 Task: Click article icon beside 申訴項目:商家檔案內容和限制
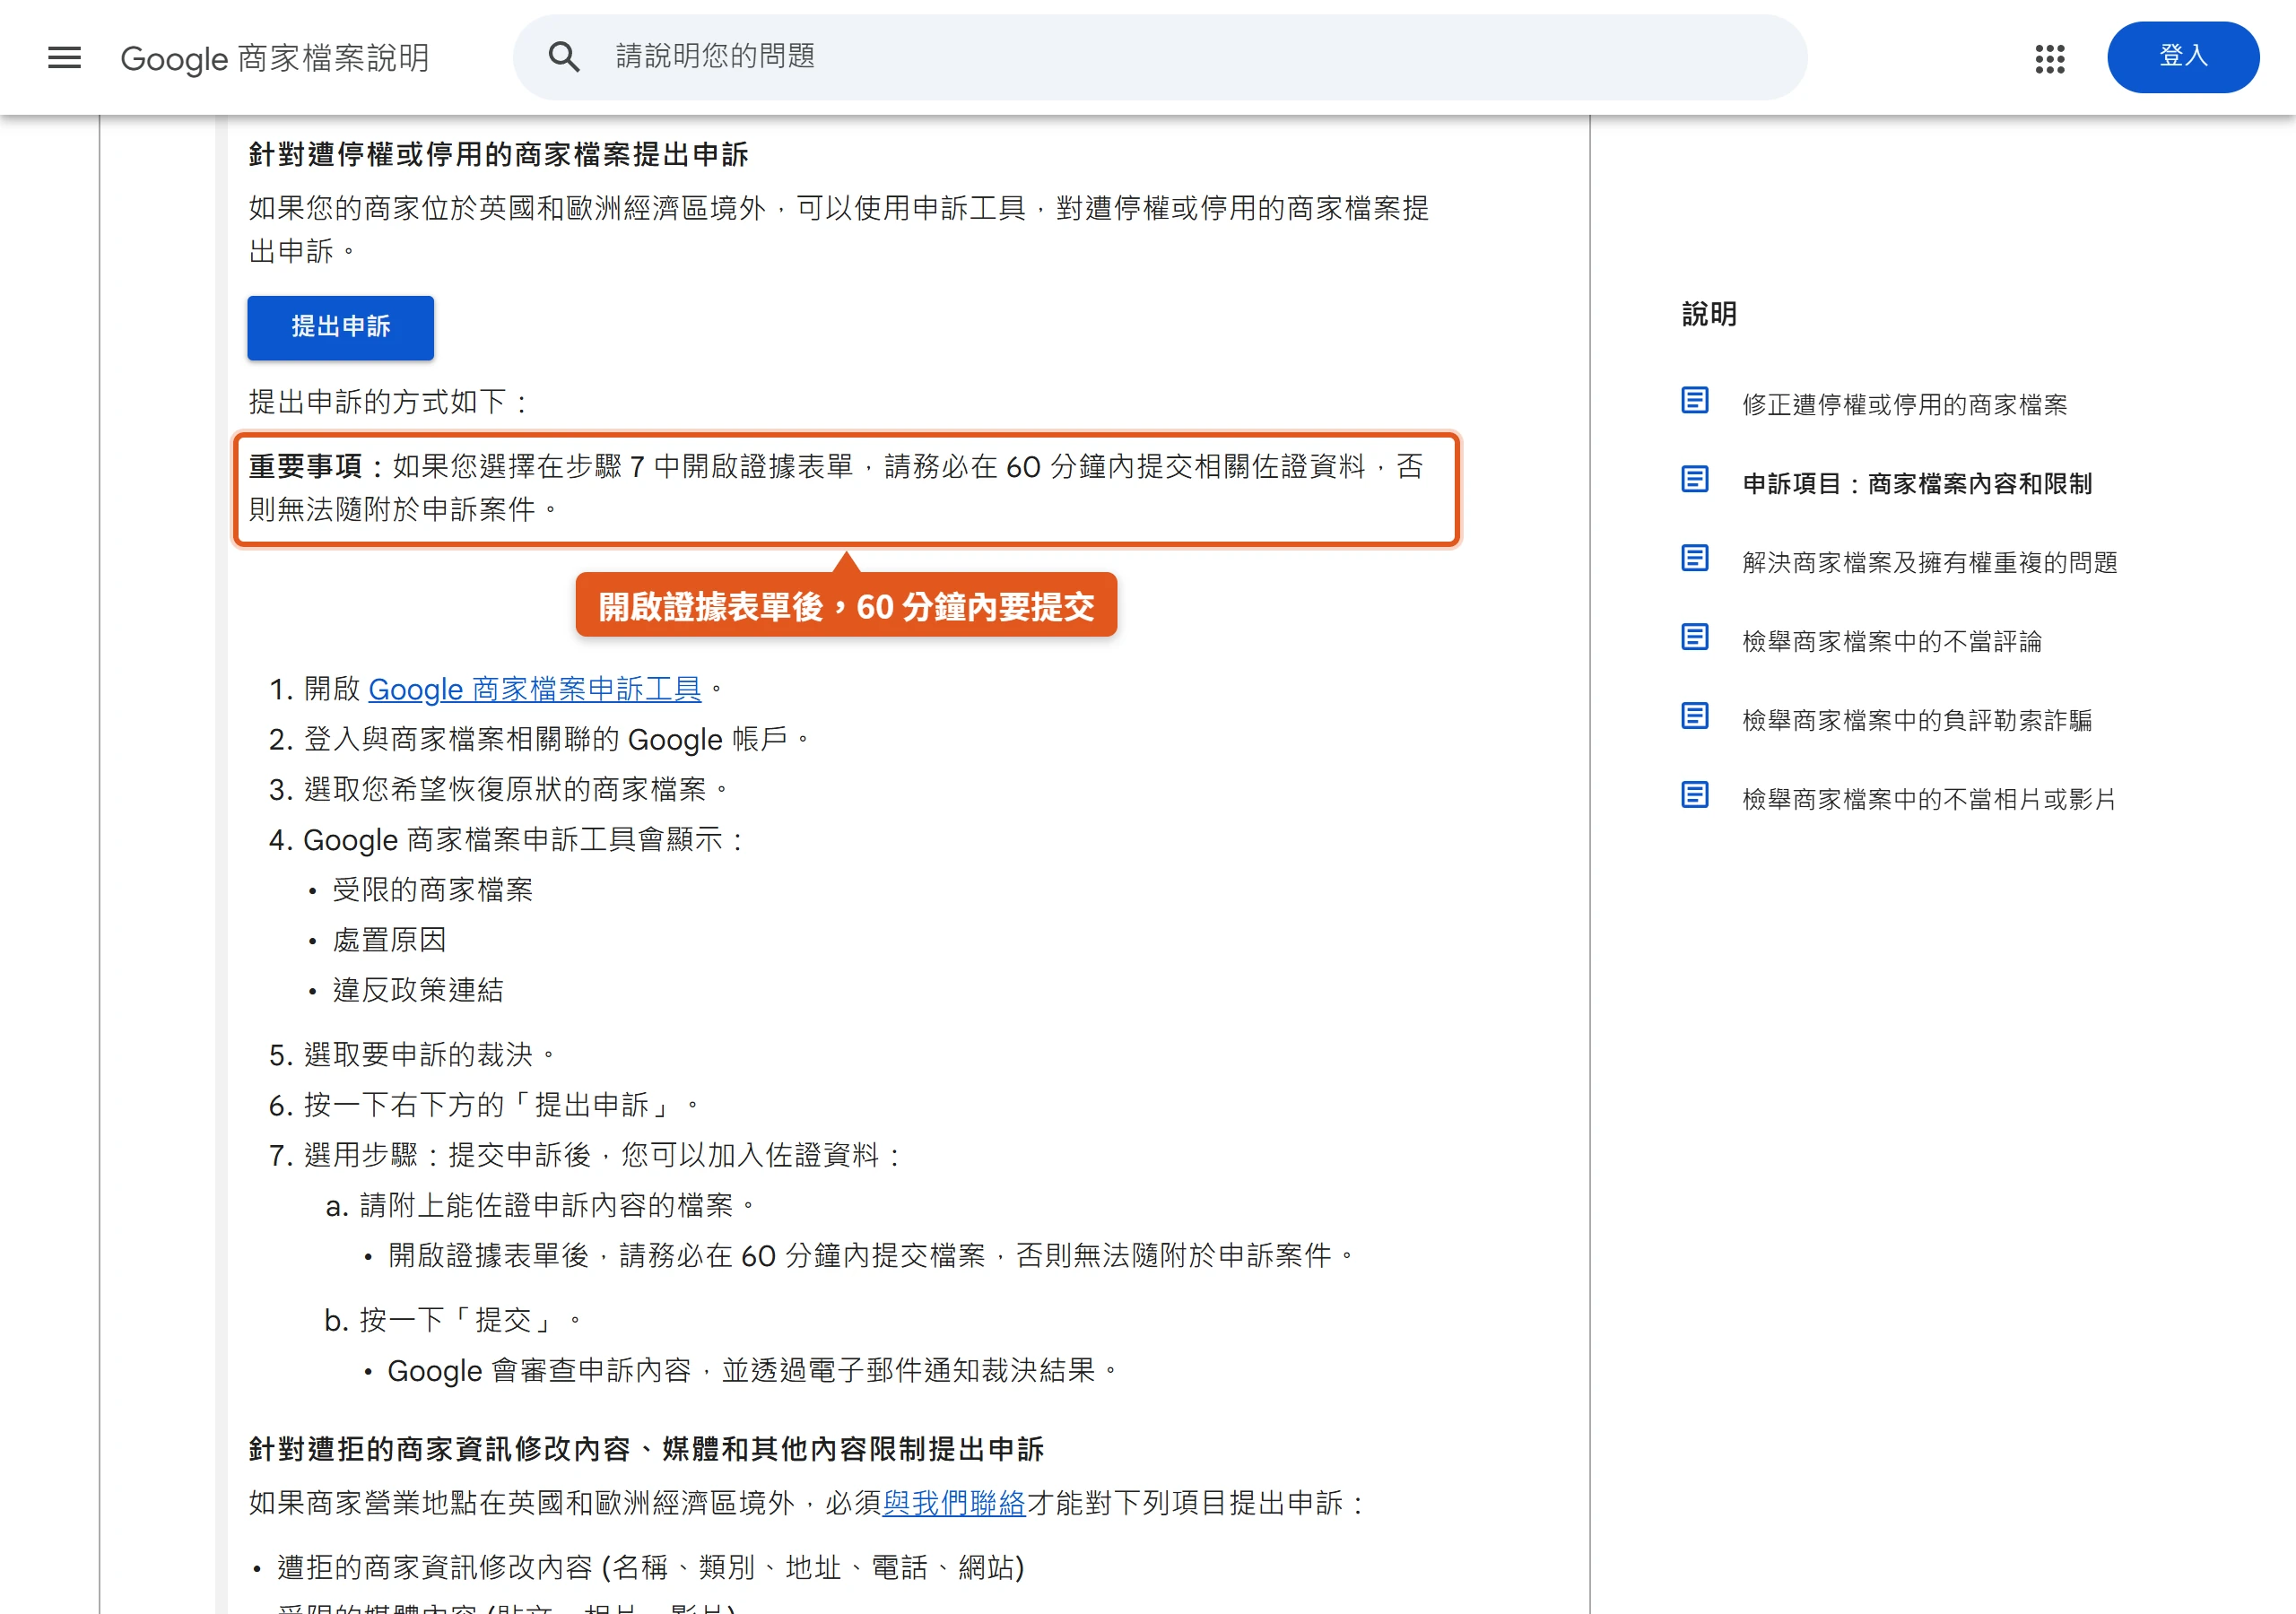[x=1694, y=480]
